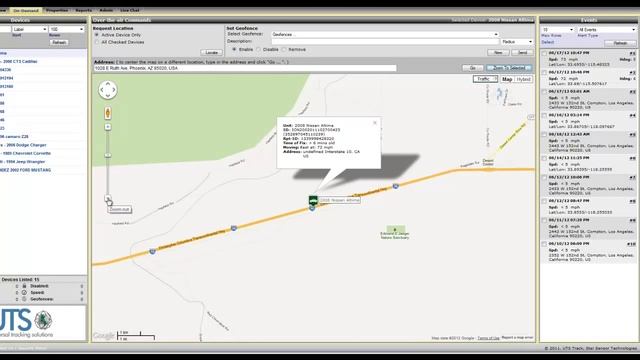
Task: Select the camaro Z28 device
Action: (14, 137)
